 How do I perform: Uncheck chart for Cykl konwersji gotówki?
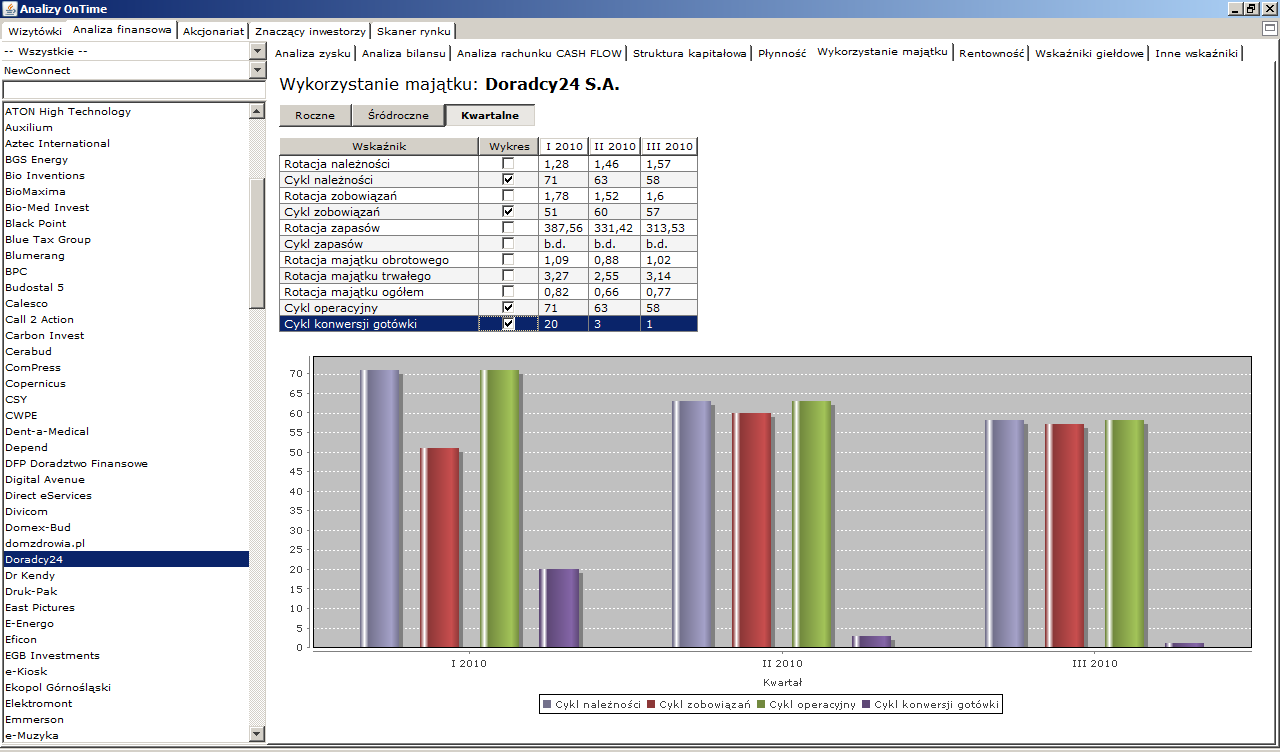pyautogui.click(x=508, y=324)
